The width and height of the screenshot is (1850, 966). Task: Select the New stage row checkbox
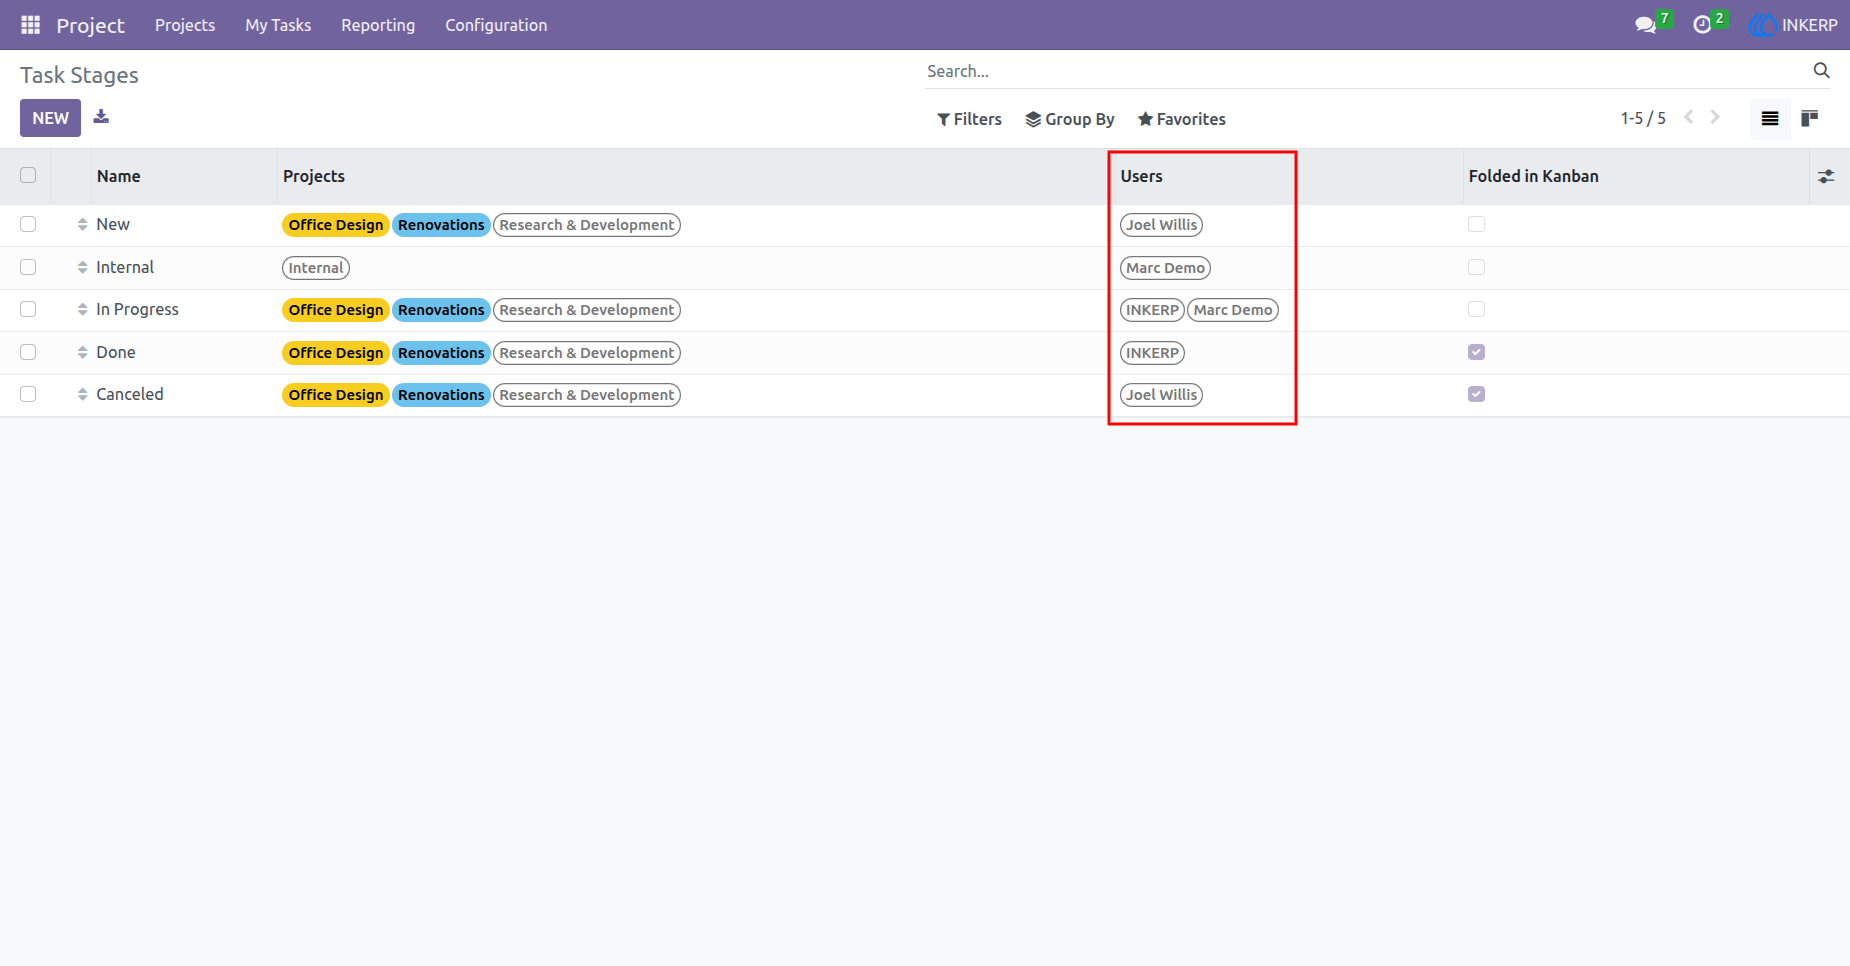click(28, 224)
